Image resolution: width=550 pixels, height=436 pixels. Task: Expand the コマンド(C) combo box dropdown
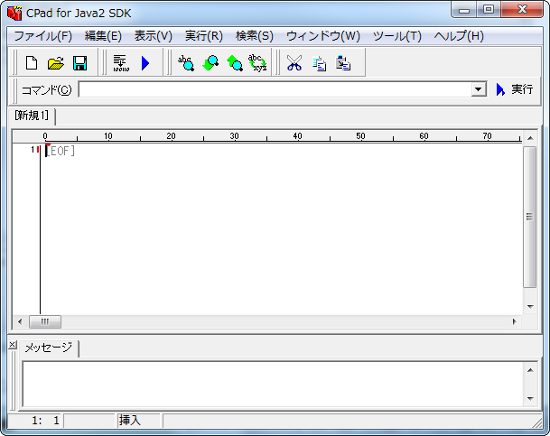[x=478, y=89]
